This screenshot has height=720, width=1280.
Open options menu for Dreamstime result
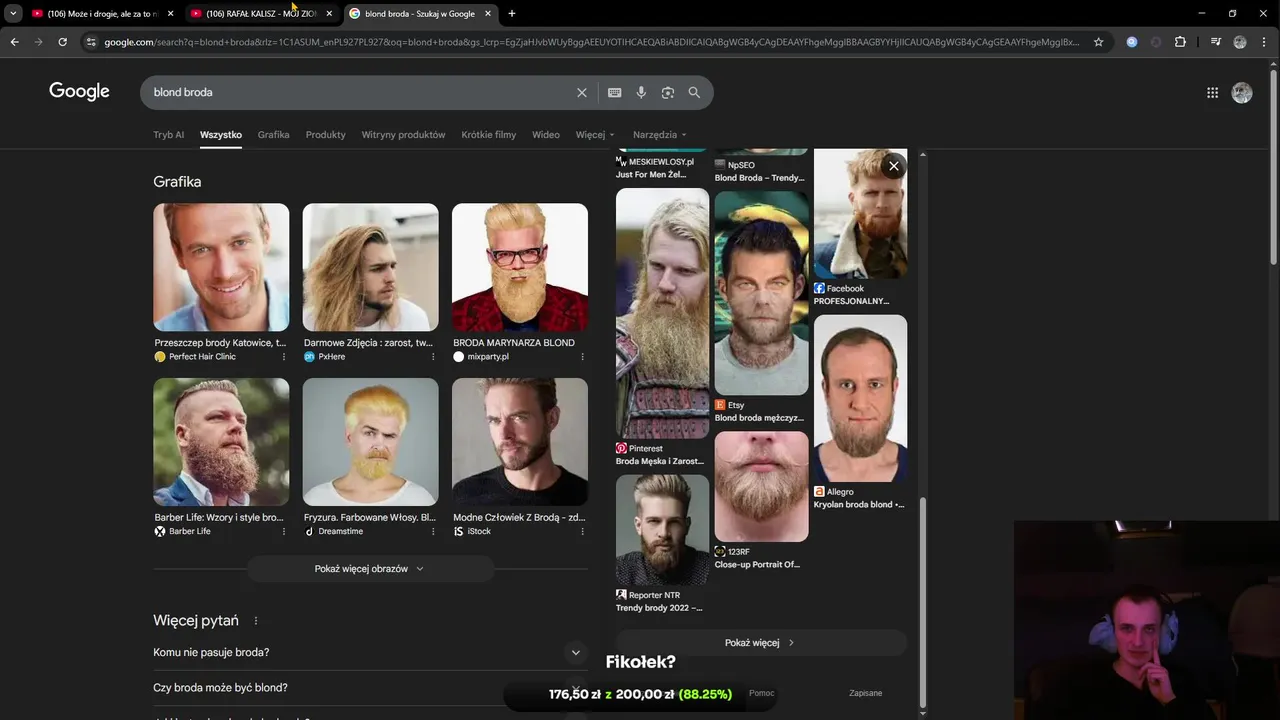tap(433, 532)
